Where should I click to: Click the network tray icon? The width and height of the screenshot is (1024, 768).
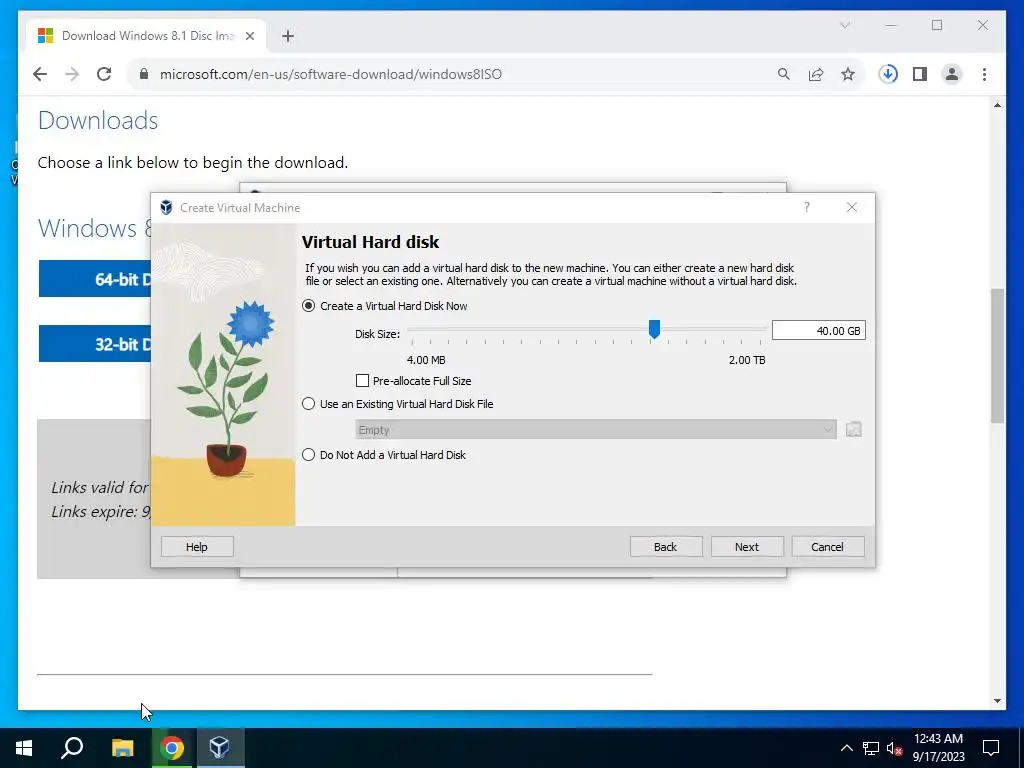click(871, 748)
